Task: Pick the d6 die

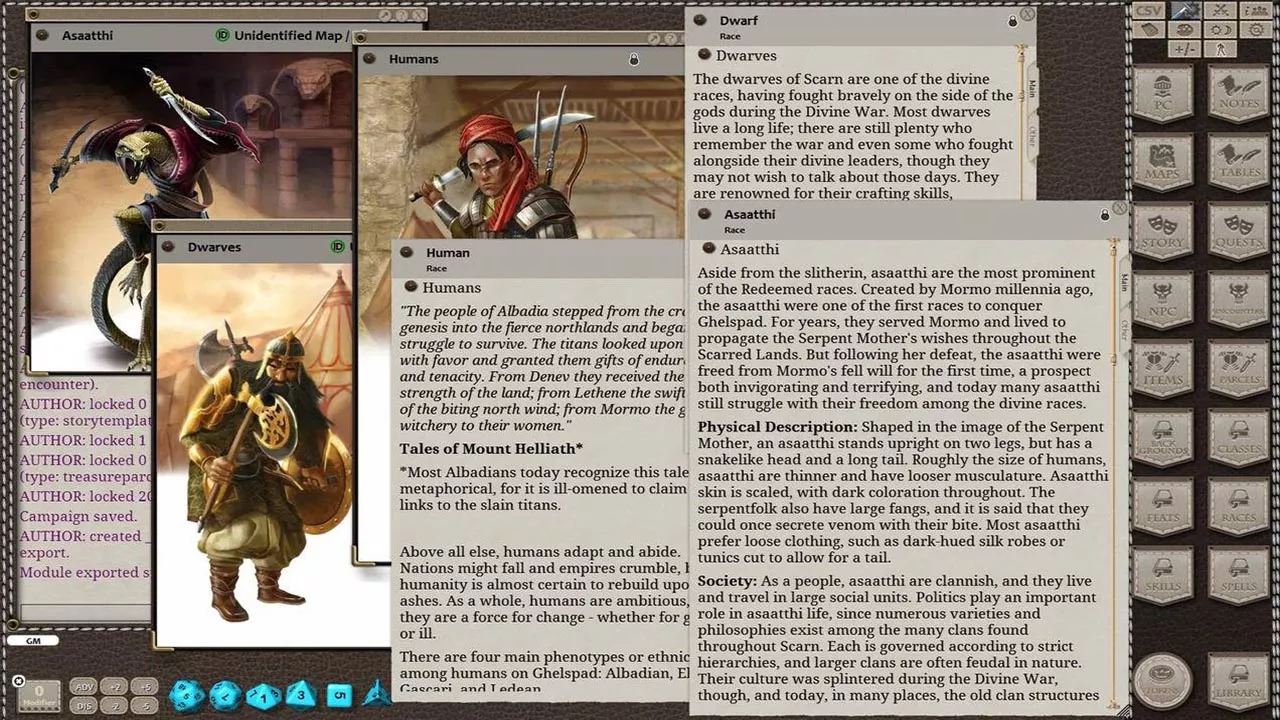Action: [x=339, y=694]
